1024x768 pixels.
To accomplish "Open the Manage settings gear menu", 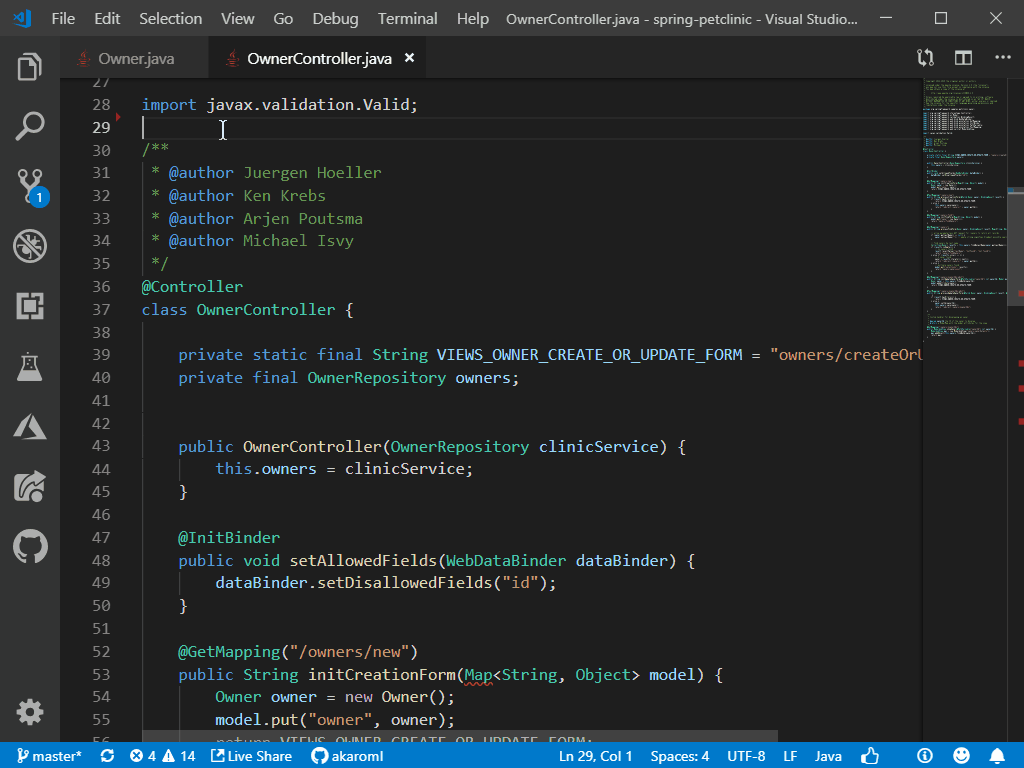I will [30, 712].
